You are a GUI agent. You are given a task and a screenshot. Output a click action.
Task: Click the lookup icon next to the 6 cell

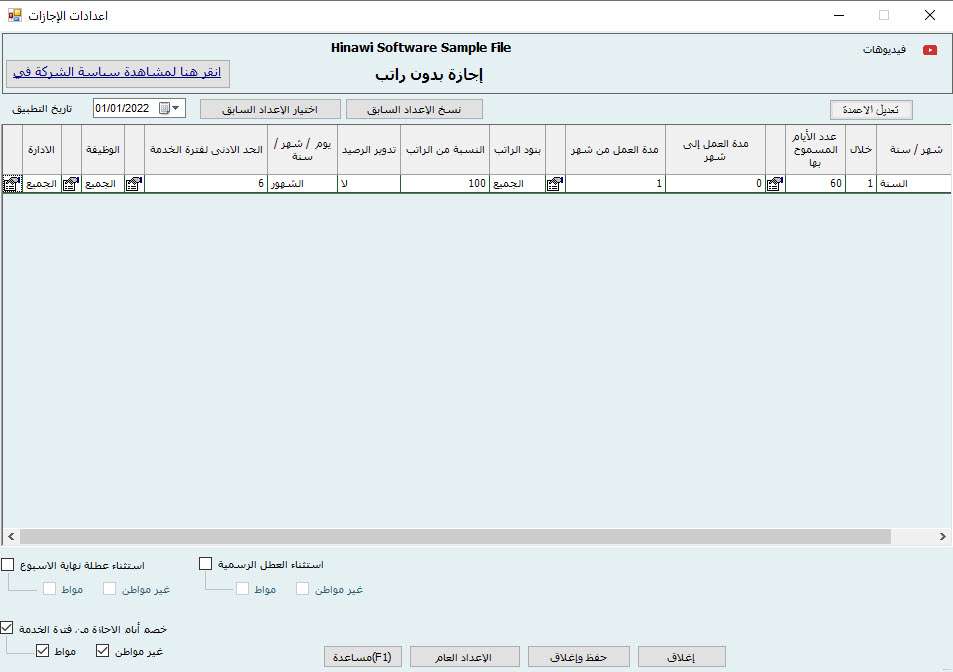(134, 183)
